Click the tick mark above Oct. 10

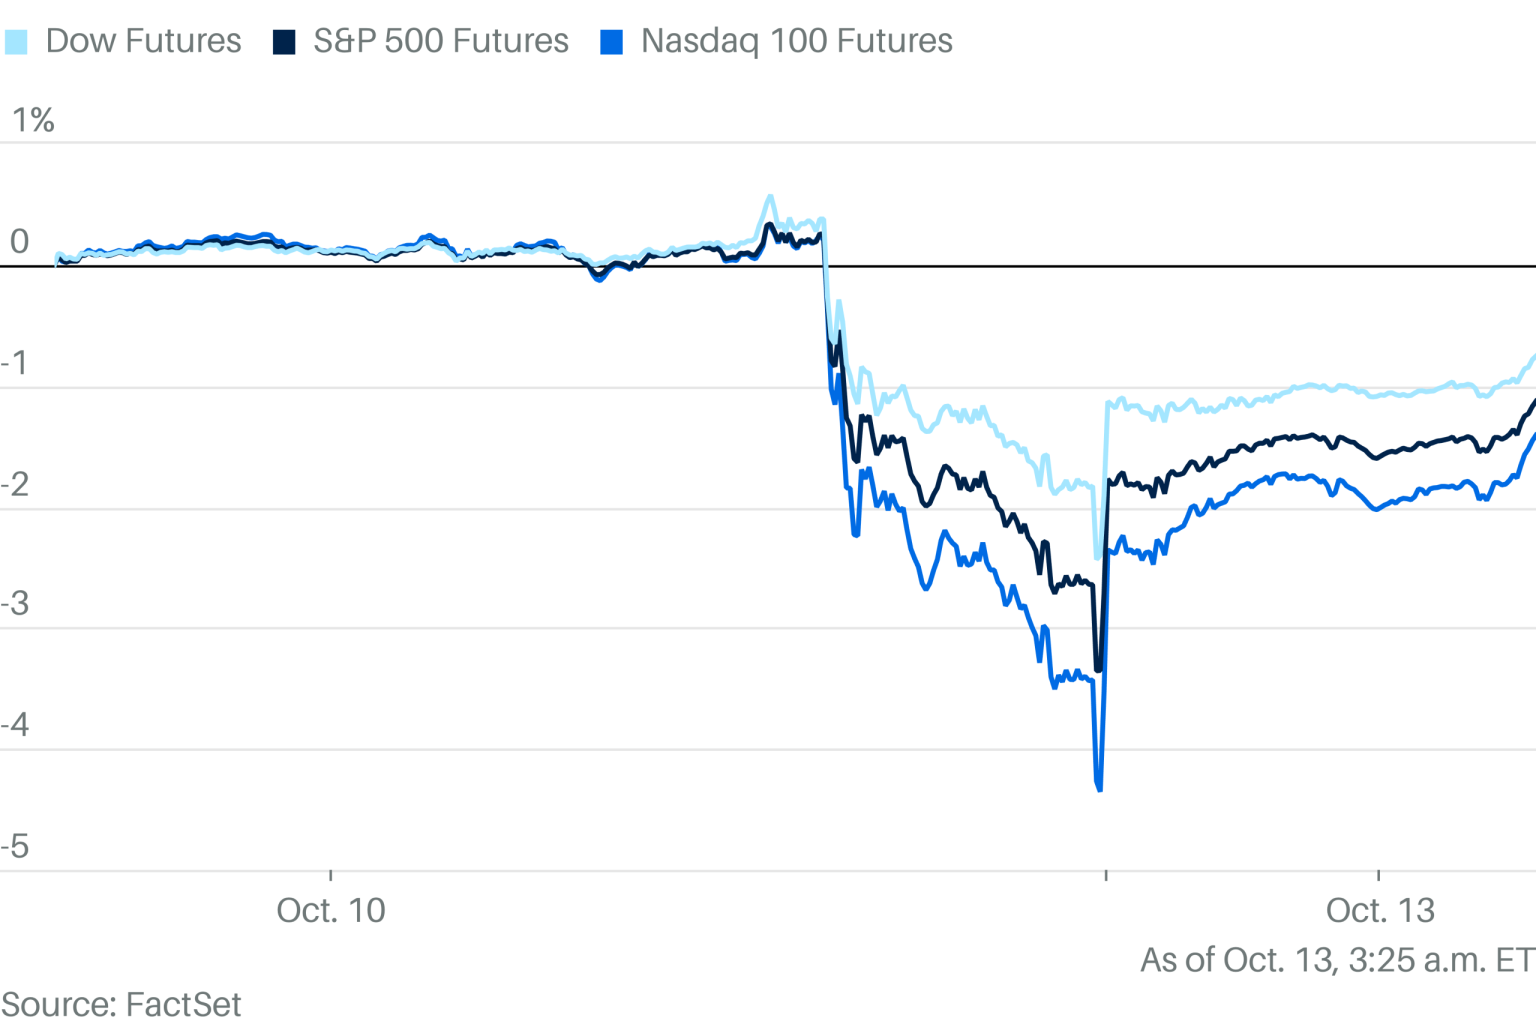click(331, 876)
